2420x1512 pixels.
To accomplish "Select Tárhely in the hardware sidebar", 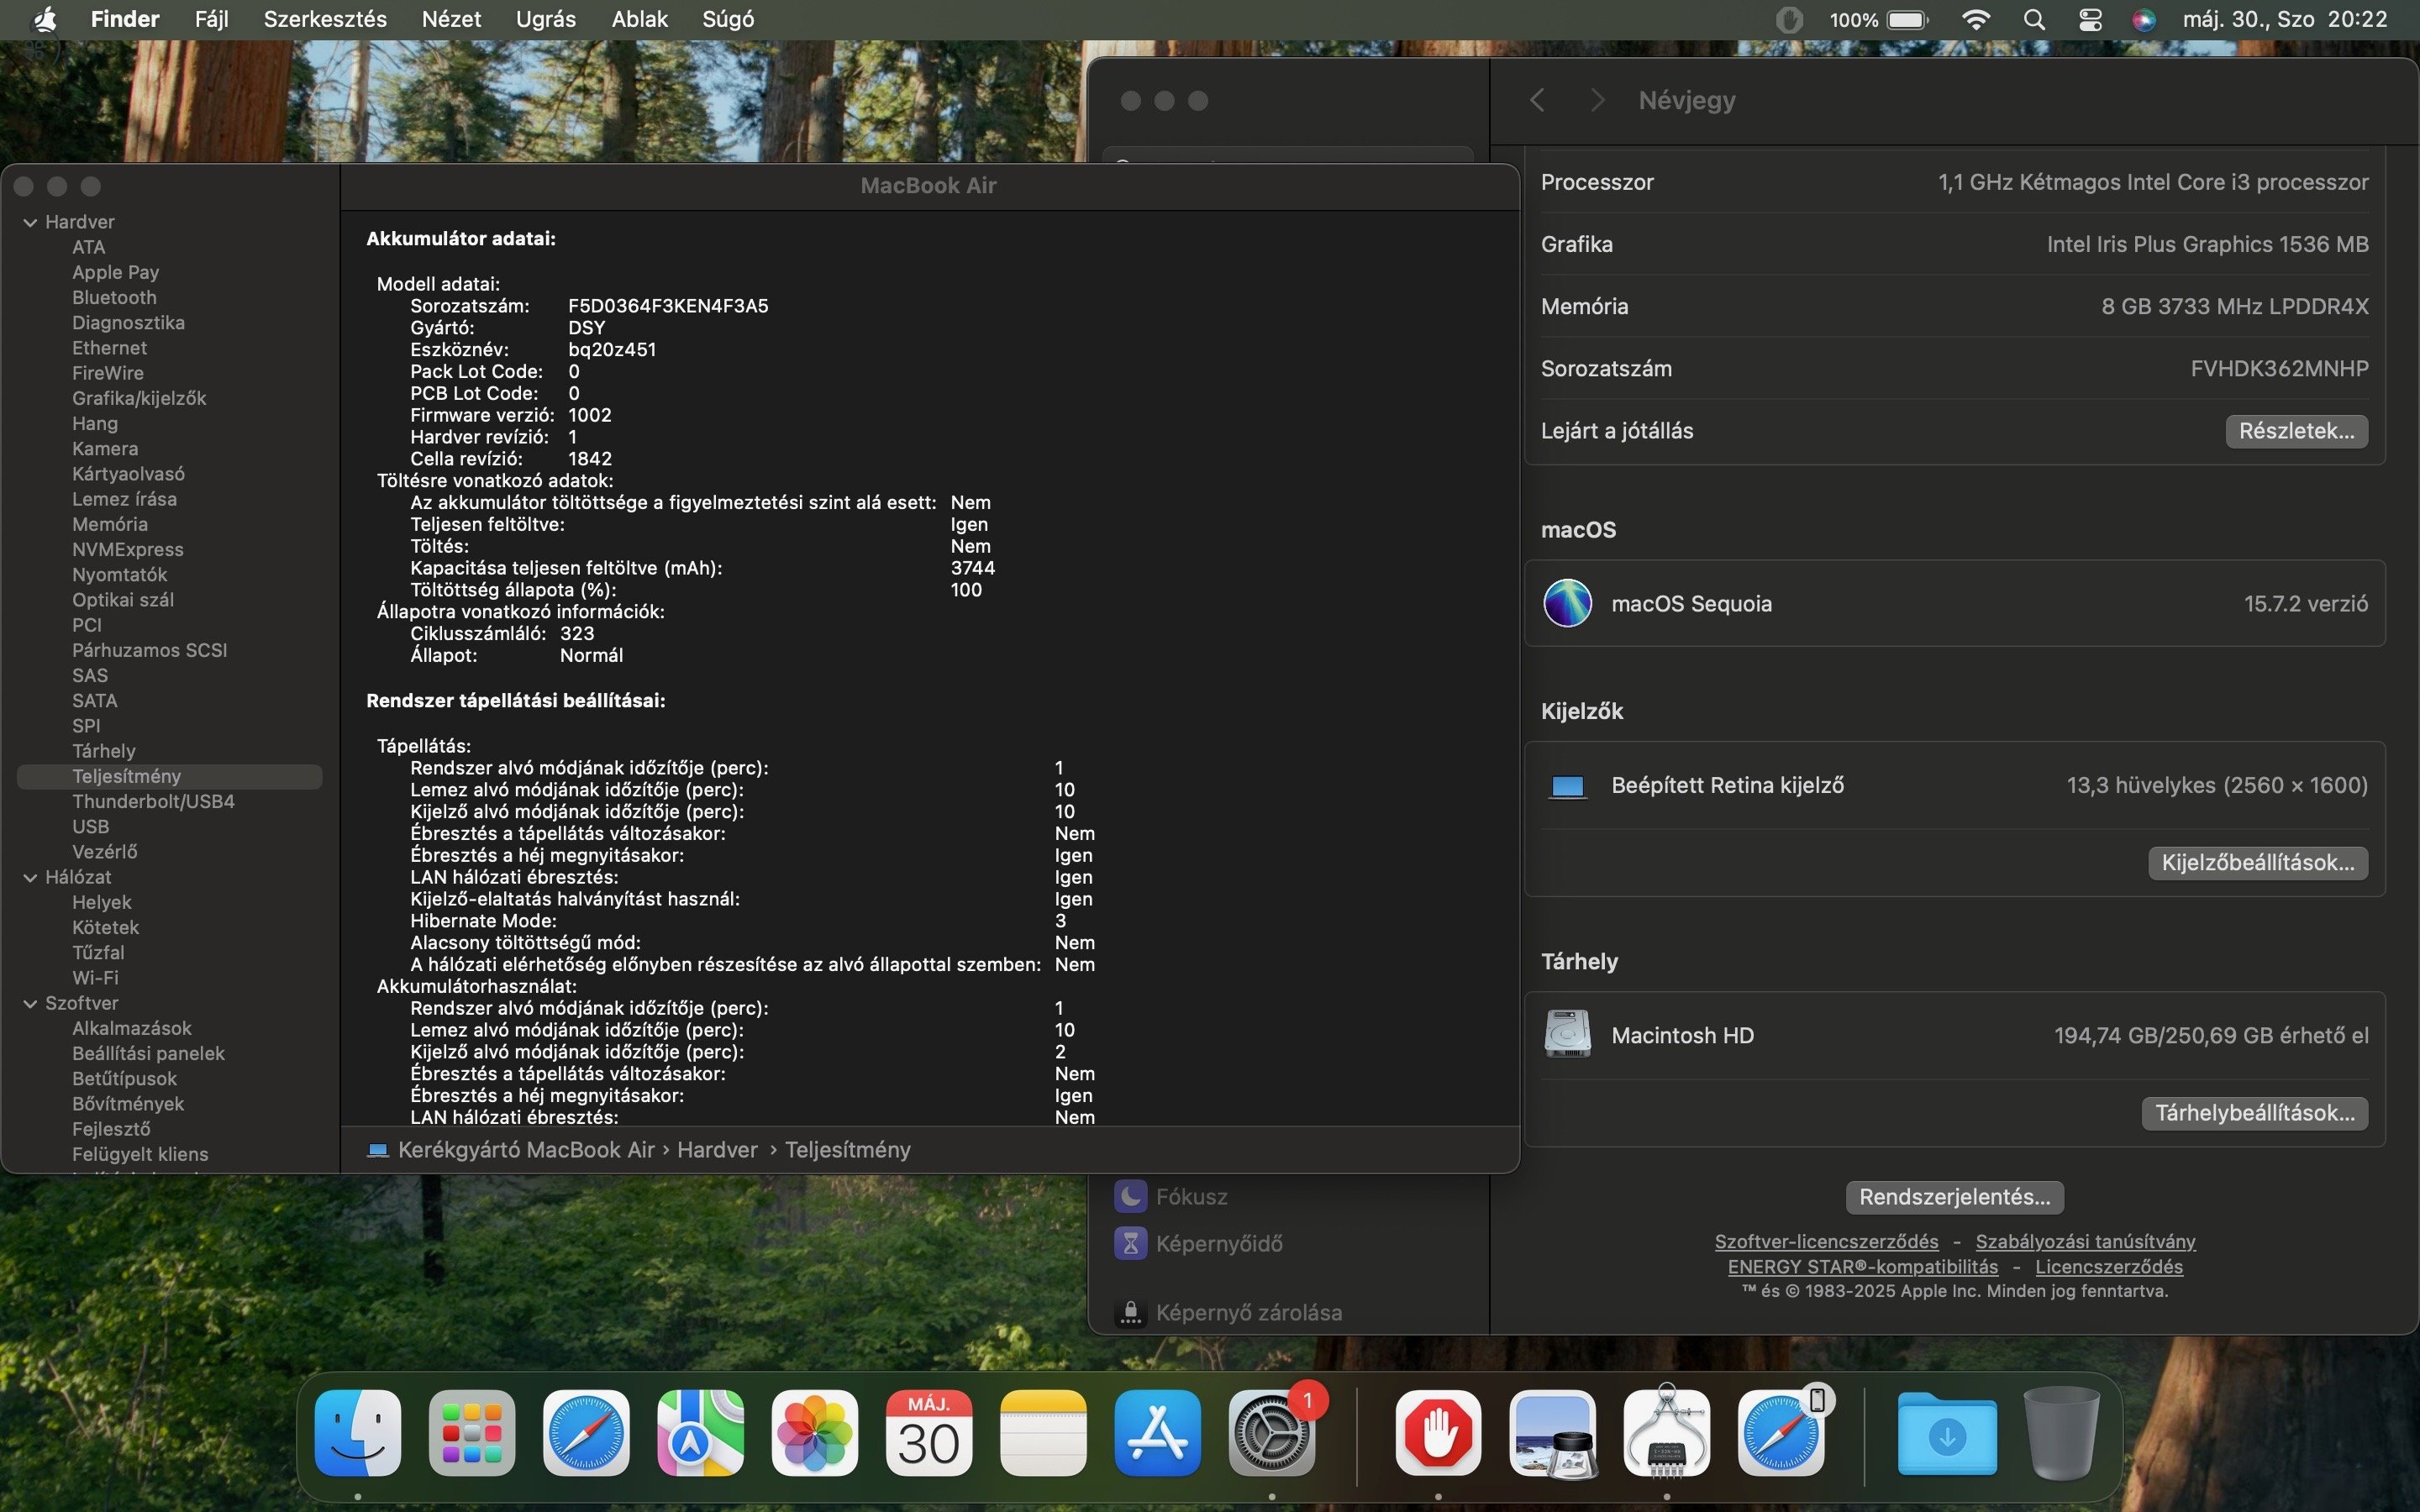I will point(104,751).
